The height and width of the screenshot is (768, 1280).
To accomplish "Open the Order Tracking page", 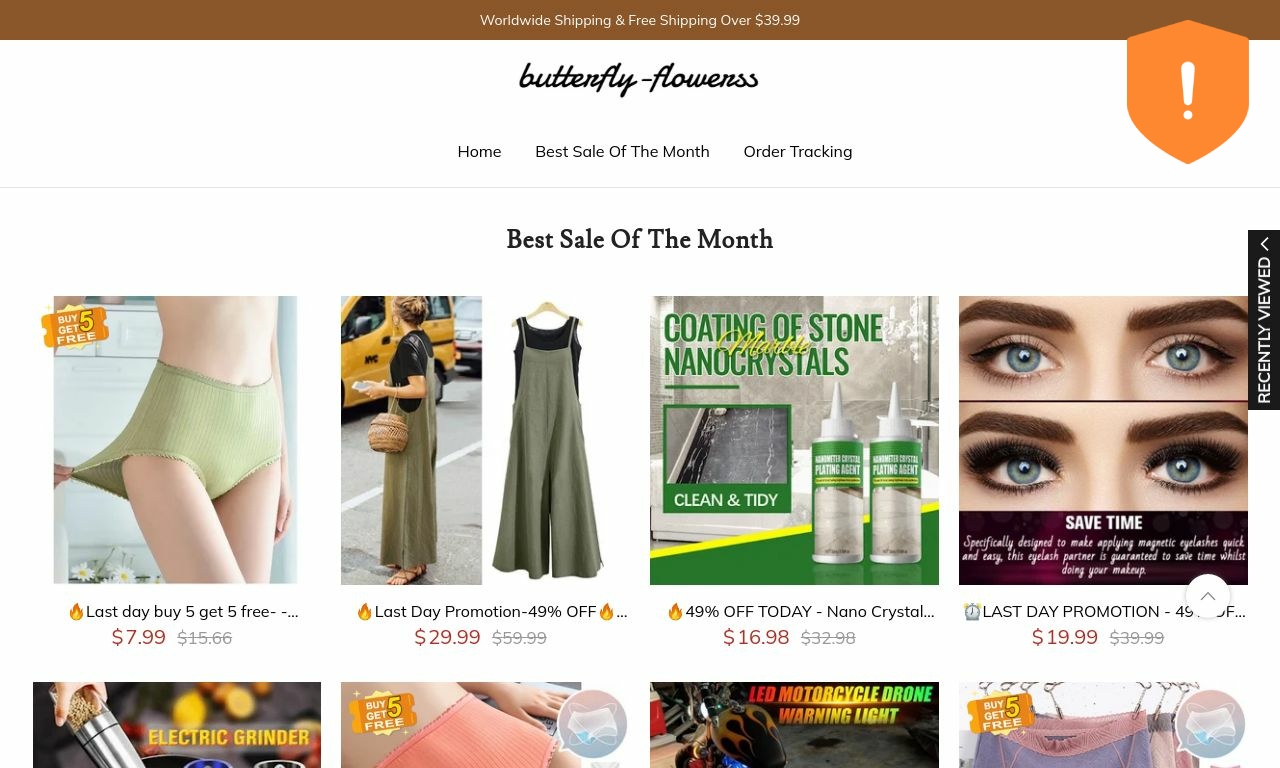I will 798,151.
